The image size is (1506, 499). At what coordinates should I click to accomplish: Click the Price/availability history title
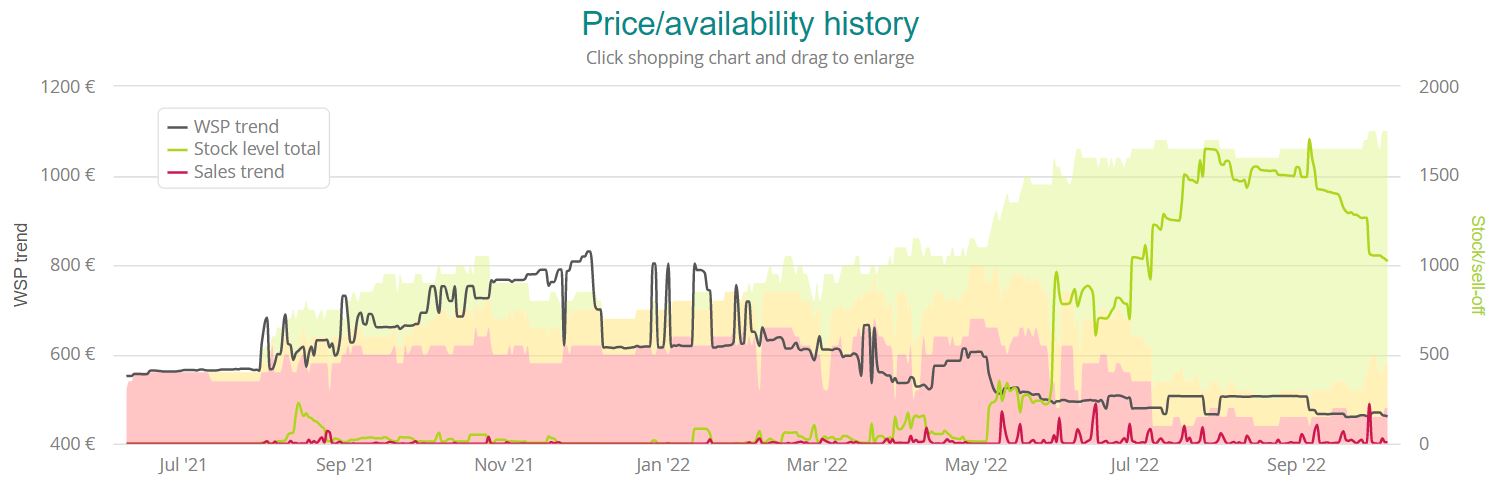750,23
